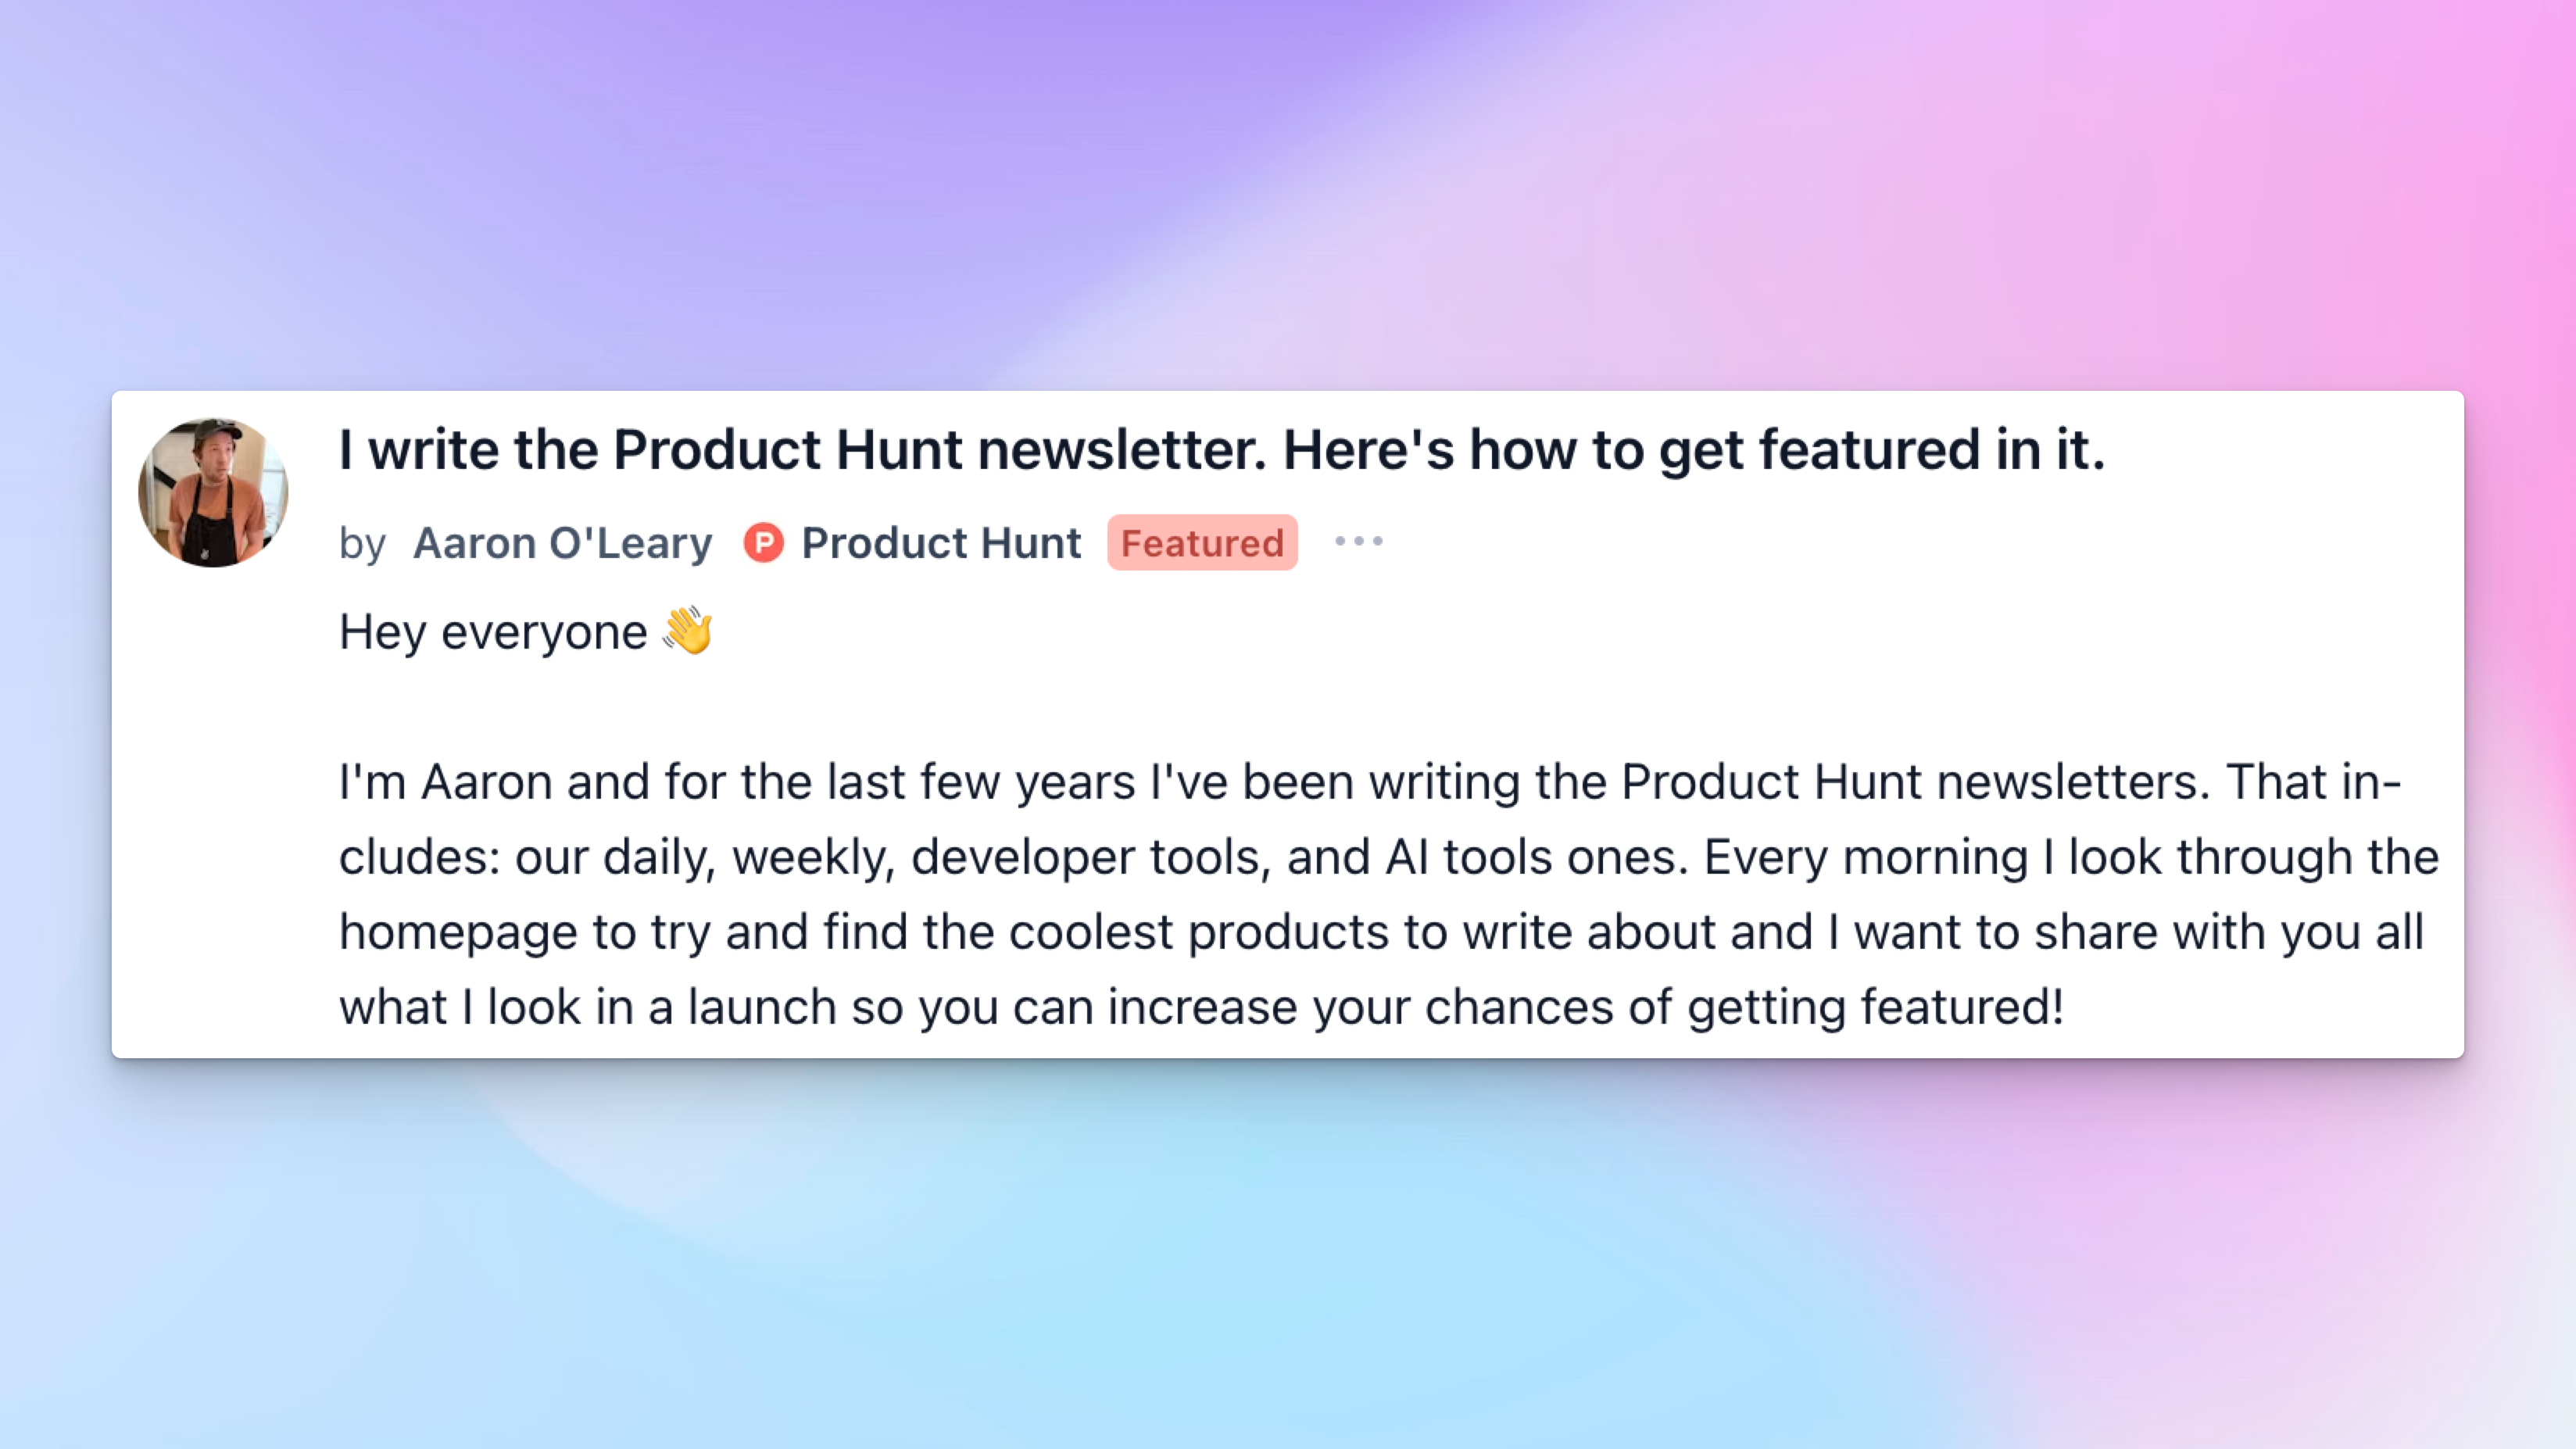Click 'I'm Aaron' at paragraph start

coord(445,782)
